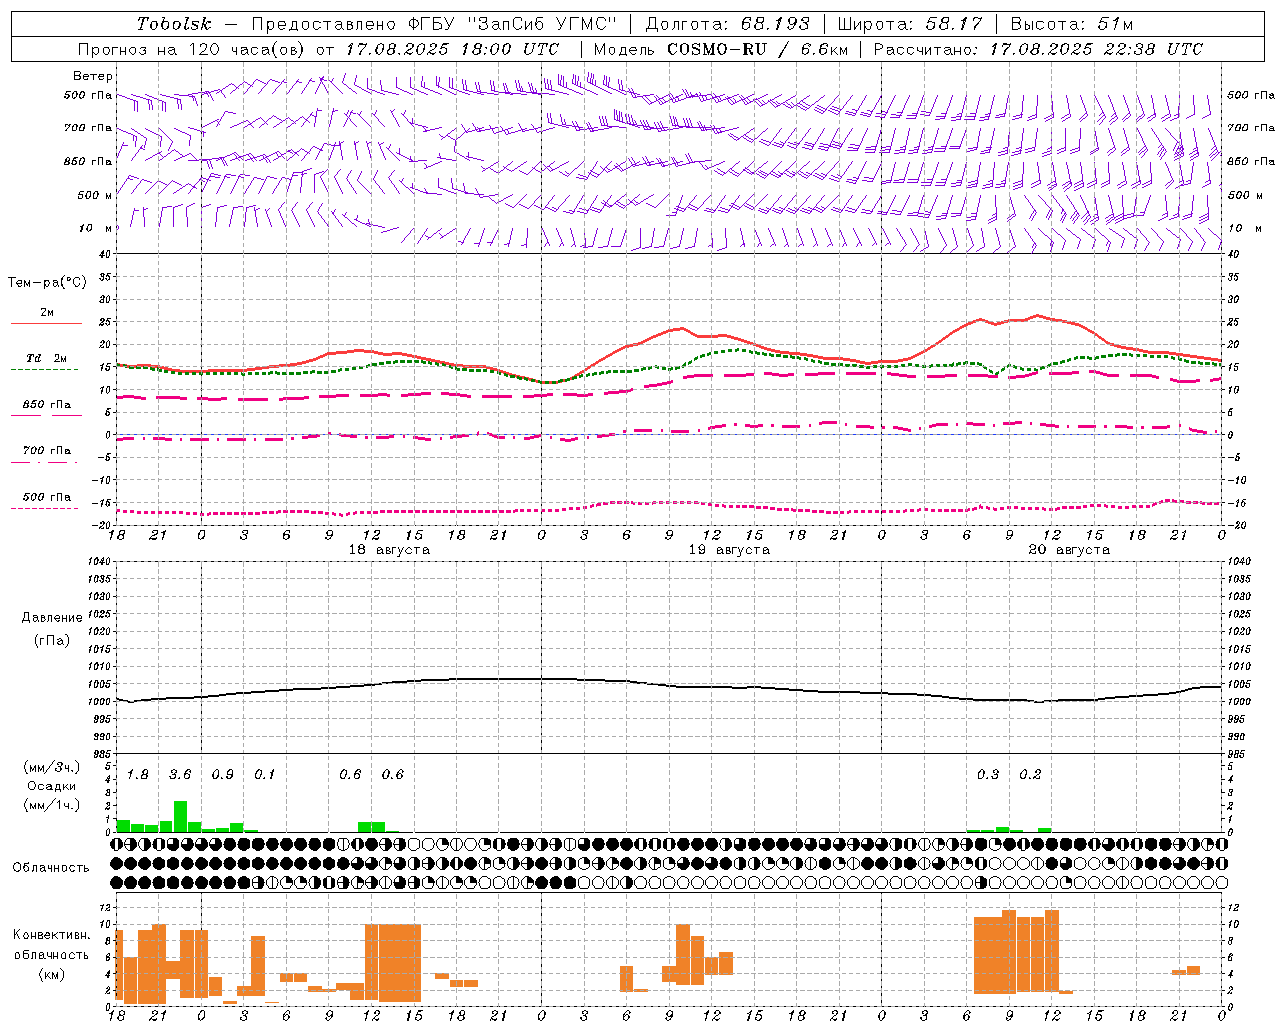The image size is (1280, 1024).
Task: Click the Давление pressure panel label
Action: click(x=52, y=618)
